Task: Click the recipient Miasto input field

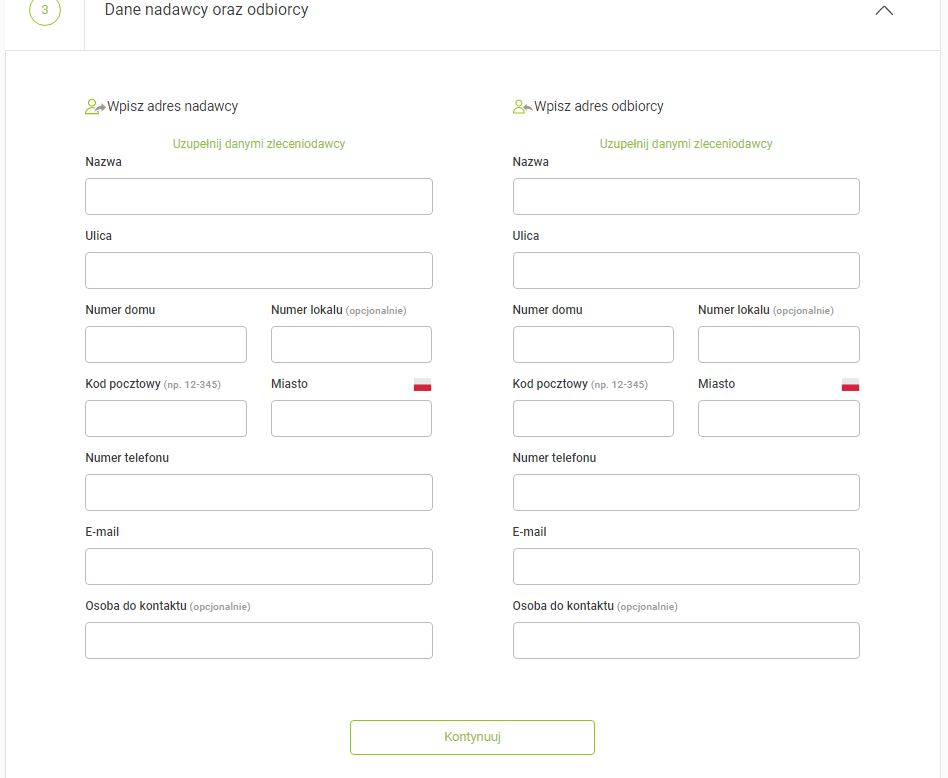Action: point(778,419)
